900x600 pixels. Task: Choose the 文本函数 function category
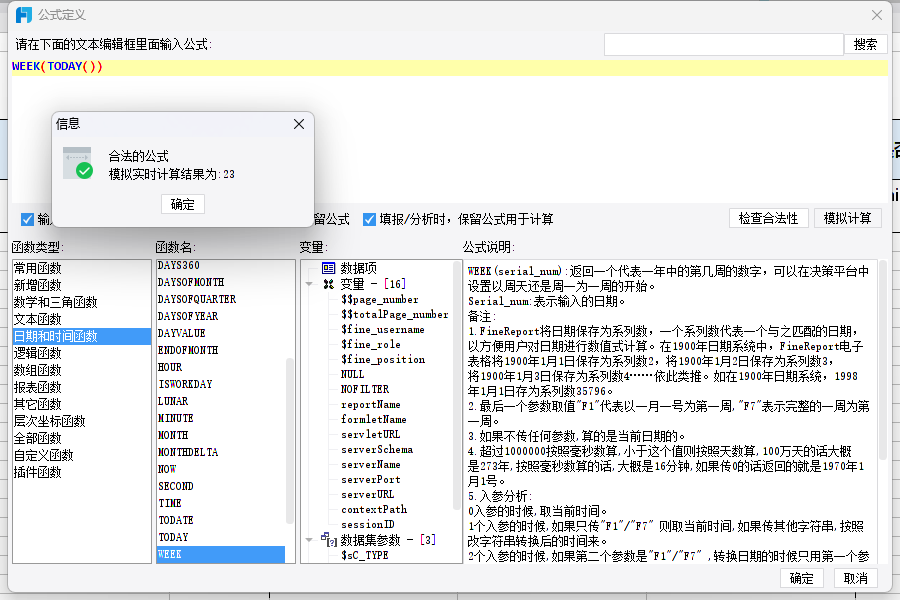pyautogui.click(x=37, y=319)
